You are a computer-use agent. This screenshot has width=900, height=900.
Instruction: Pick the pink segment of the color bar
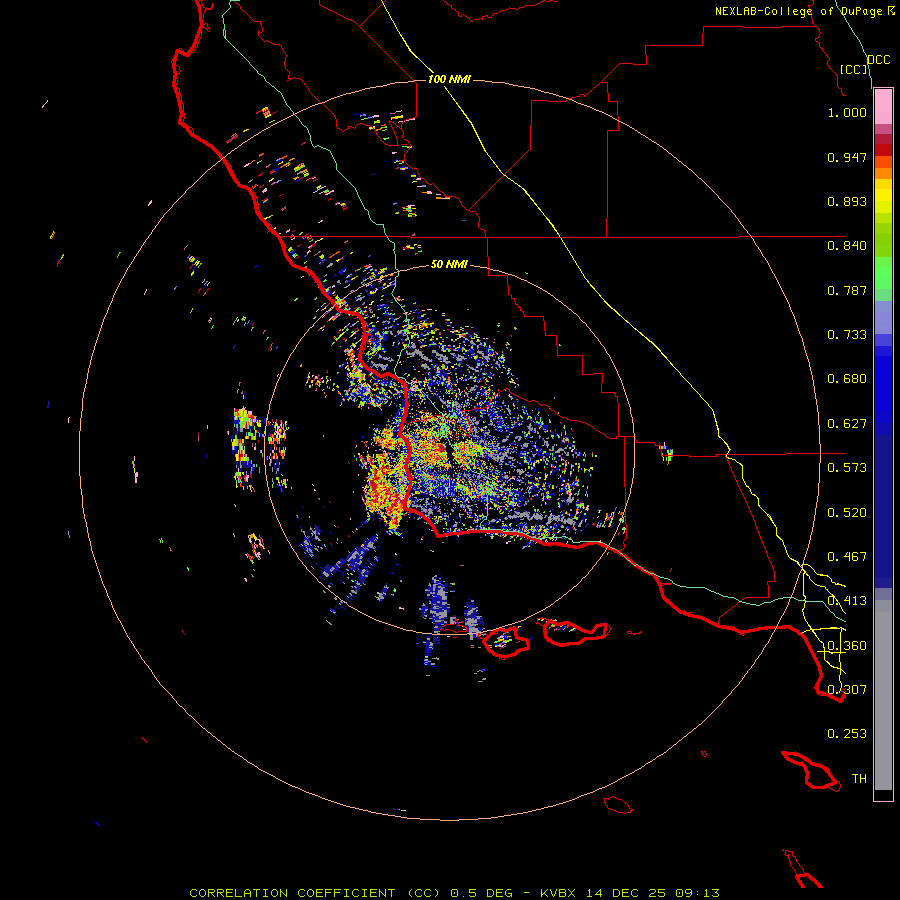pyautogui.click(x=883, y=107)
